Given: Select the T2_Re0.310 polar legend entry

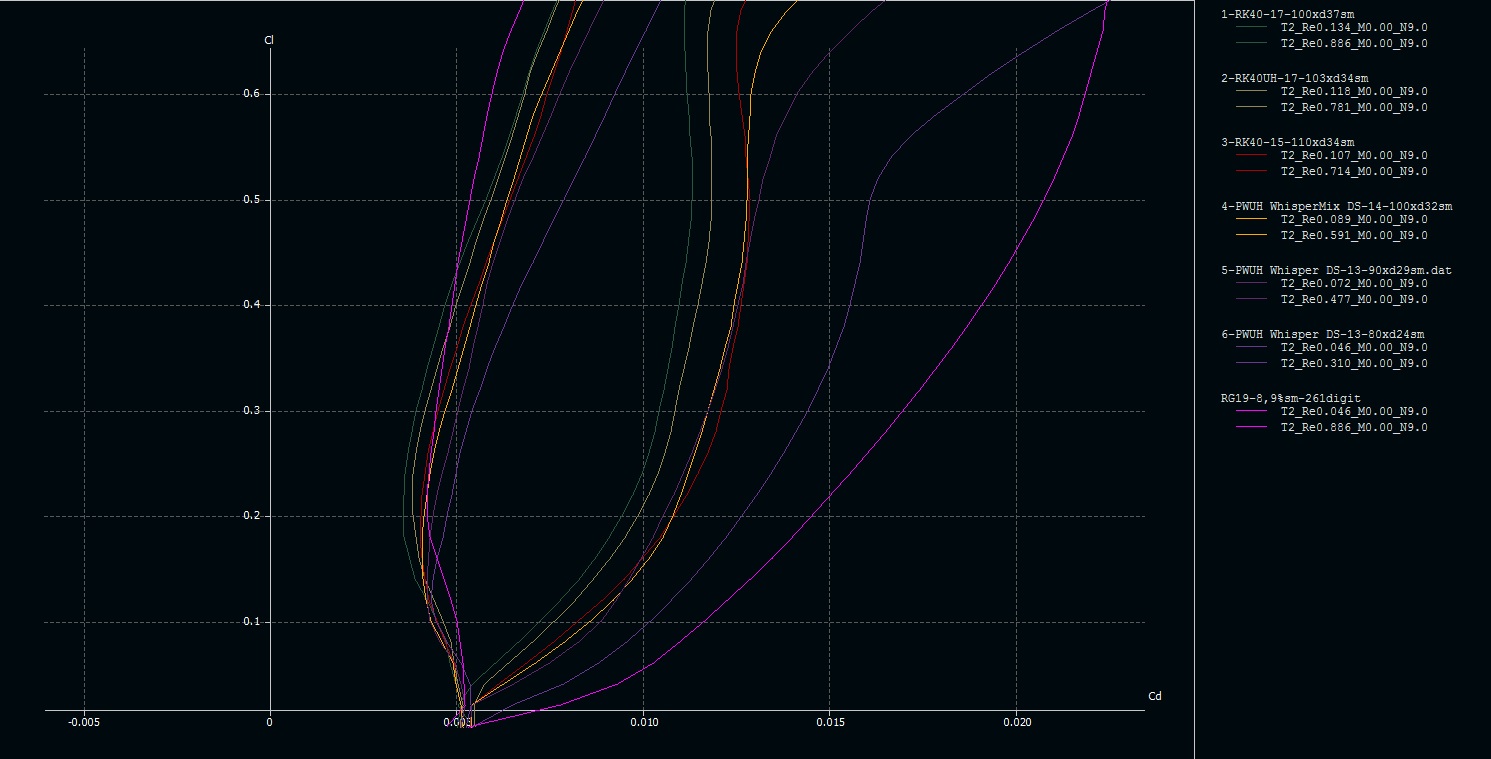Looking at the screenshot, I should (x=1353, y=364).
